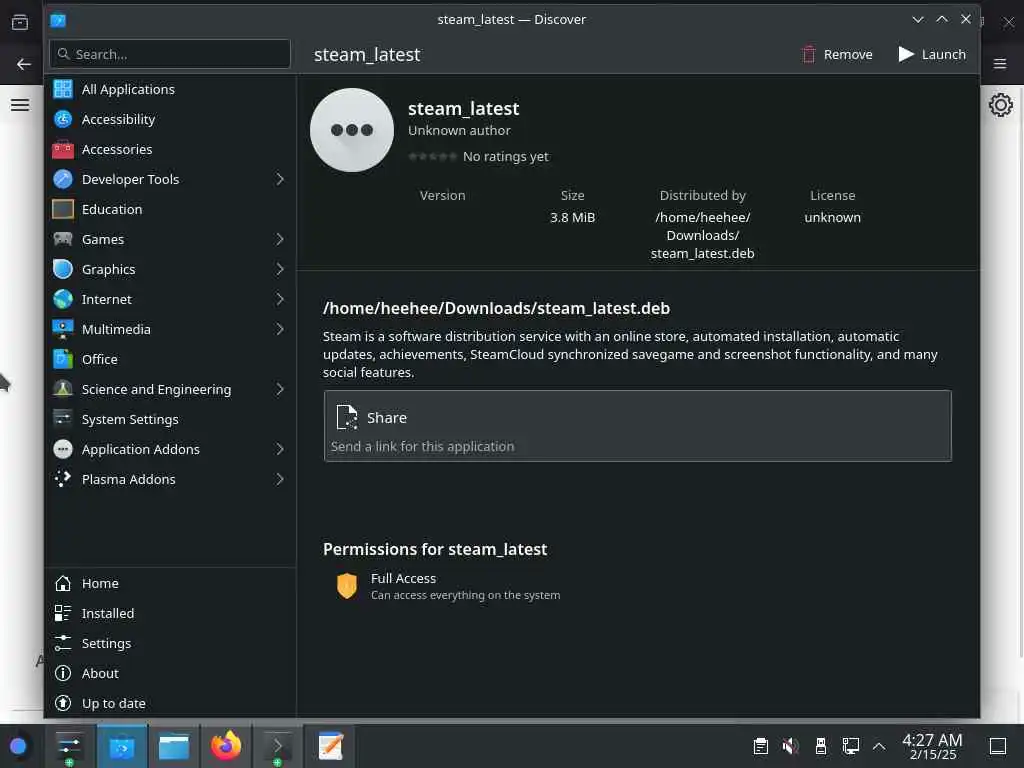Click the text editor taskbar icon
Screen dimensions: 1024x768
[330, 746]
